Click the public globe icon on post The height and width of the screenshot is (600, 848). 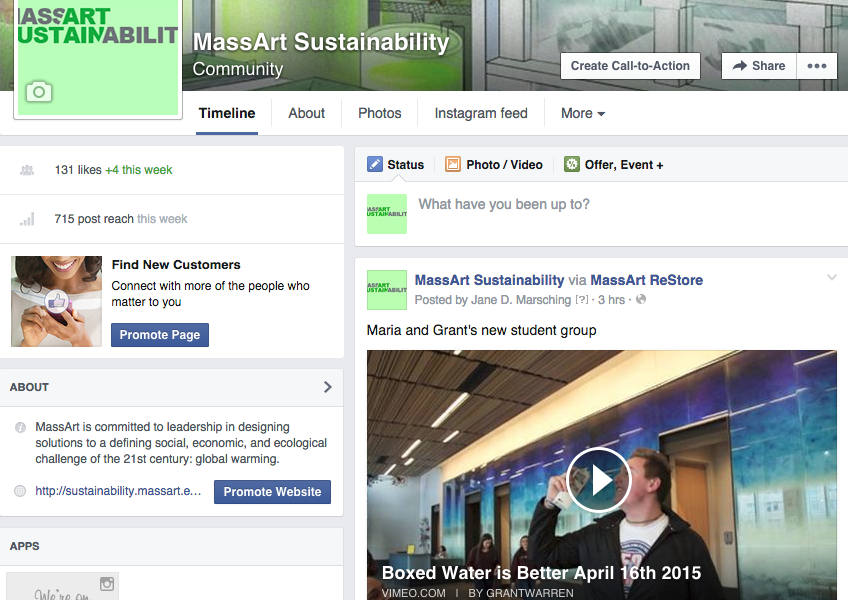click(641, 299)
